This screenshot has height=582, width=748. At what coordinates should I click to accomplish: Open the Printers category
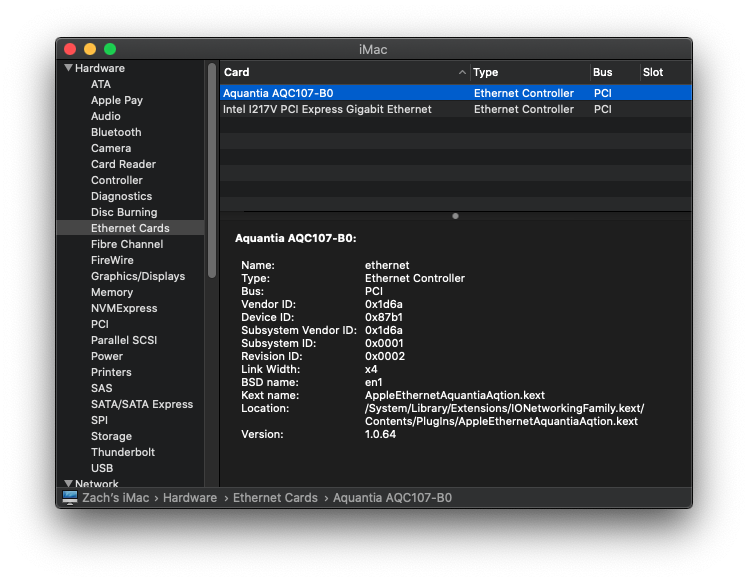point(111,372)
